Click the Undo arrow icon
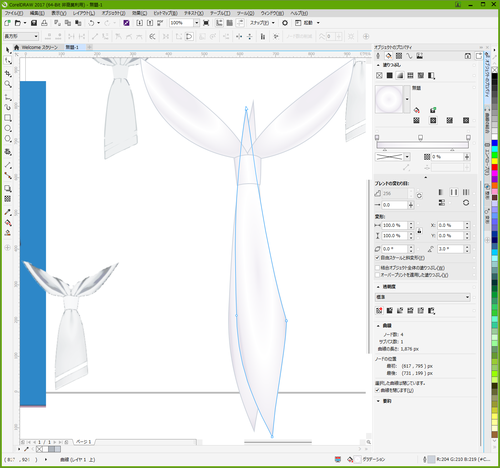Screen dimensions: 500x468 [x=91, y=23]
